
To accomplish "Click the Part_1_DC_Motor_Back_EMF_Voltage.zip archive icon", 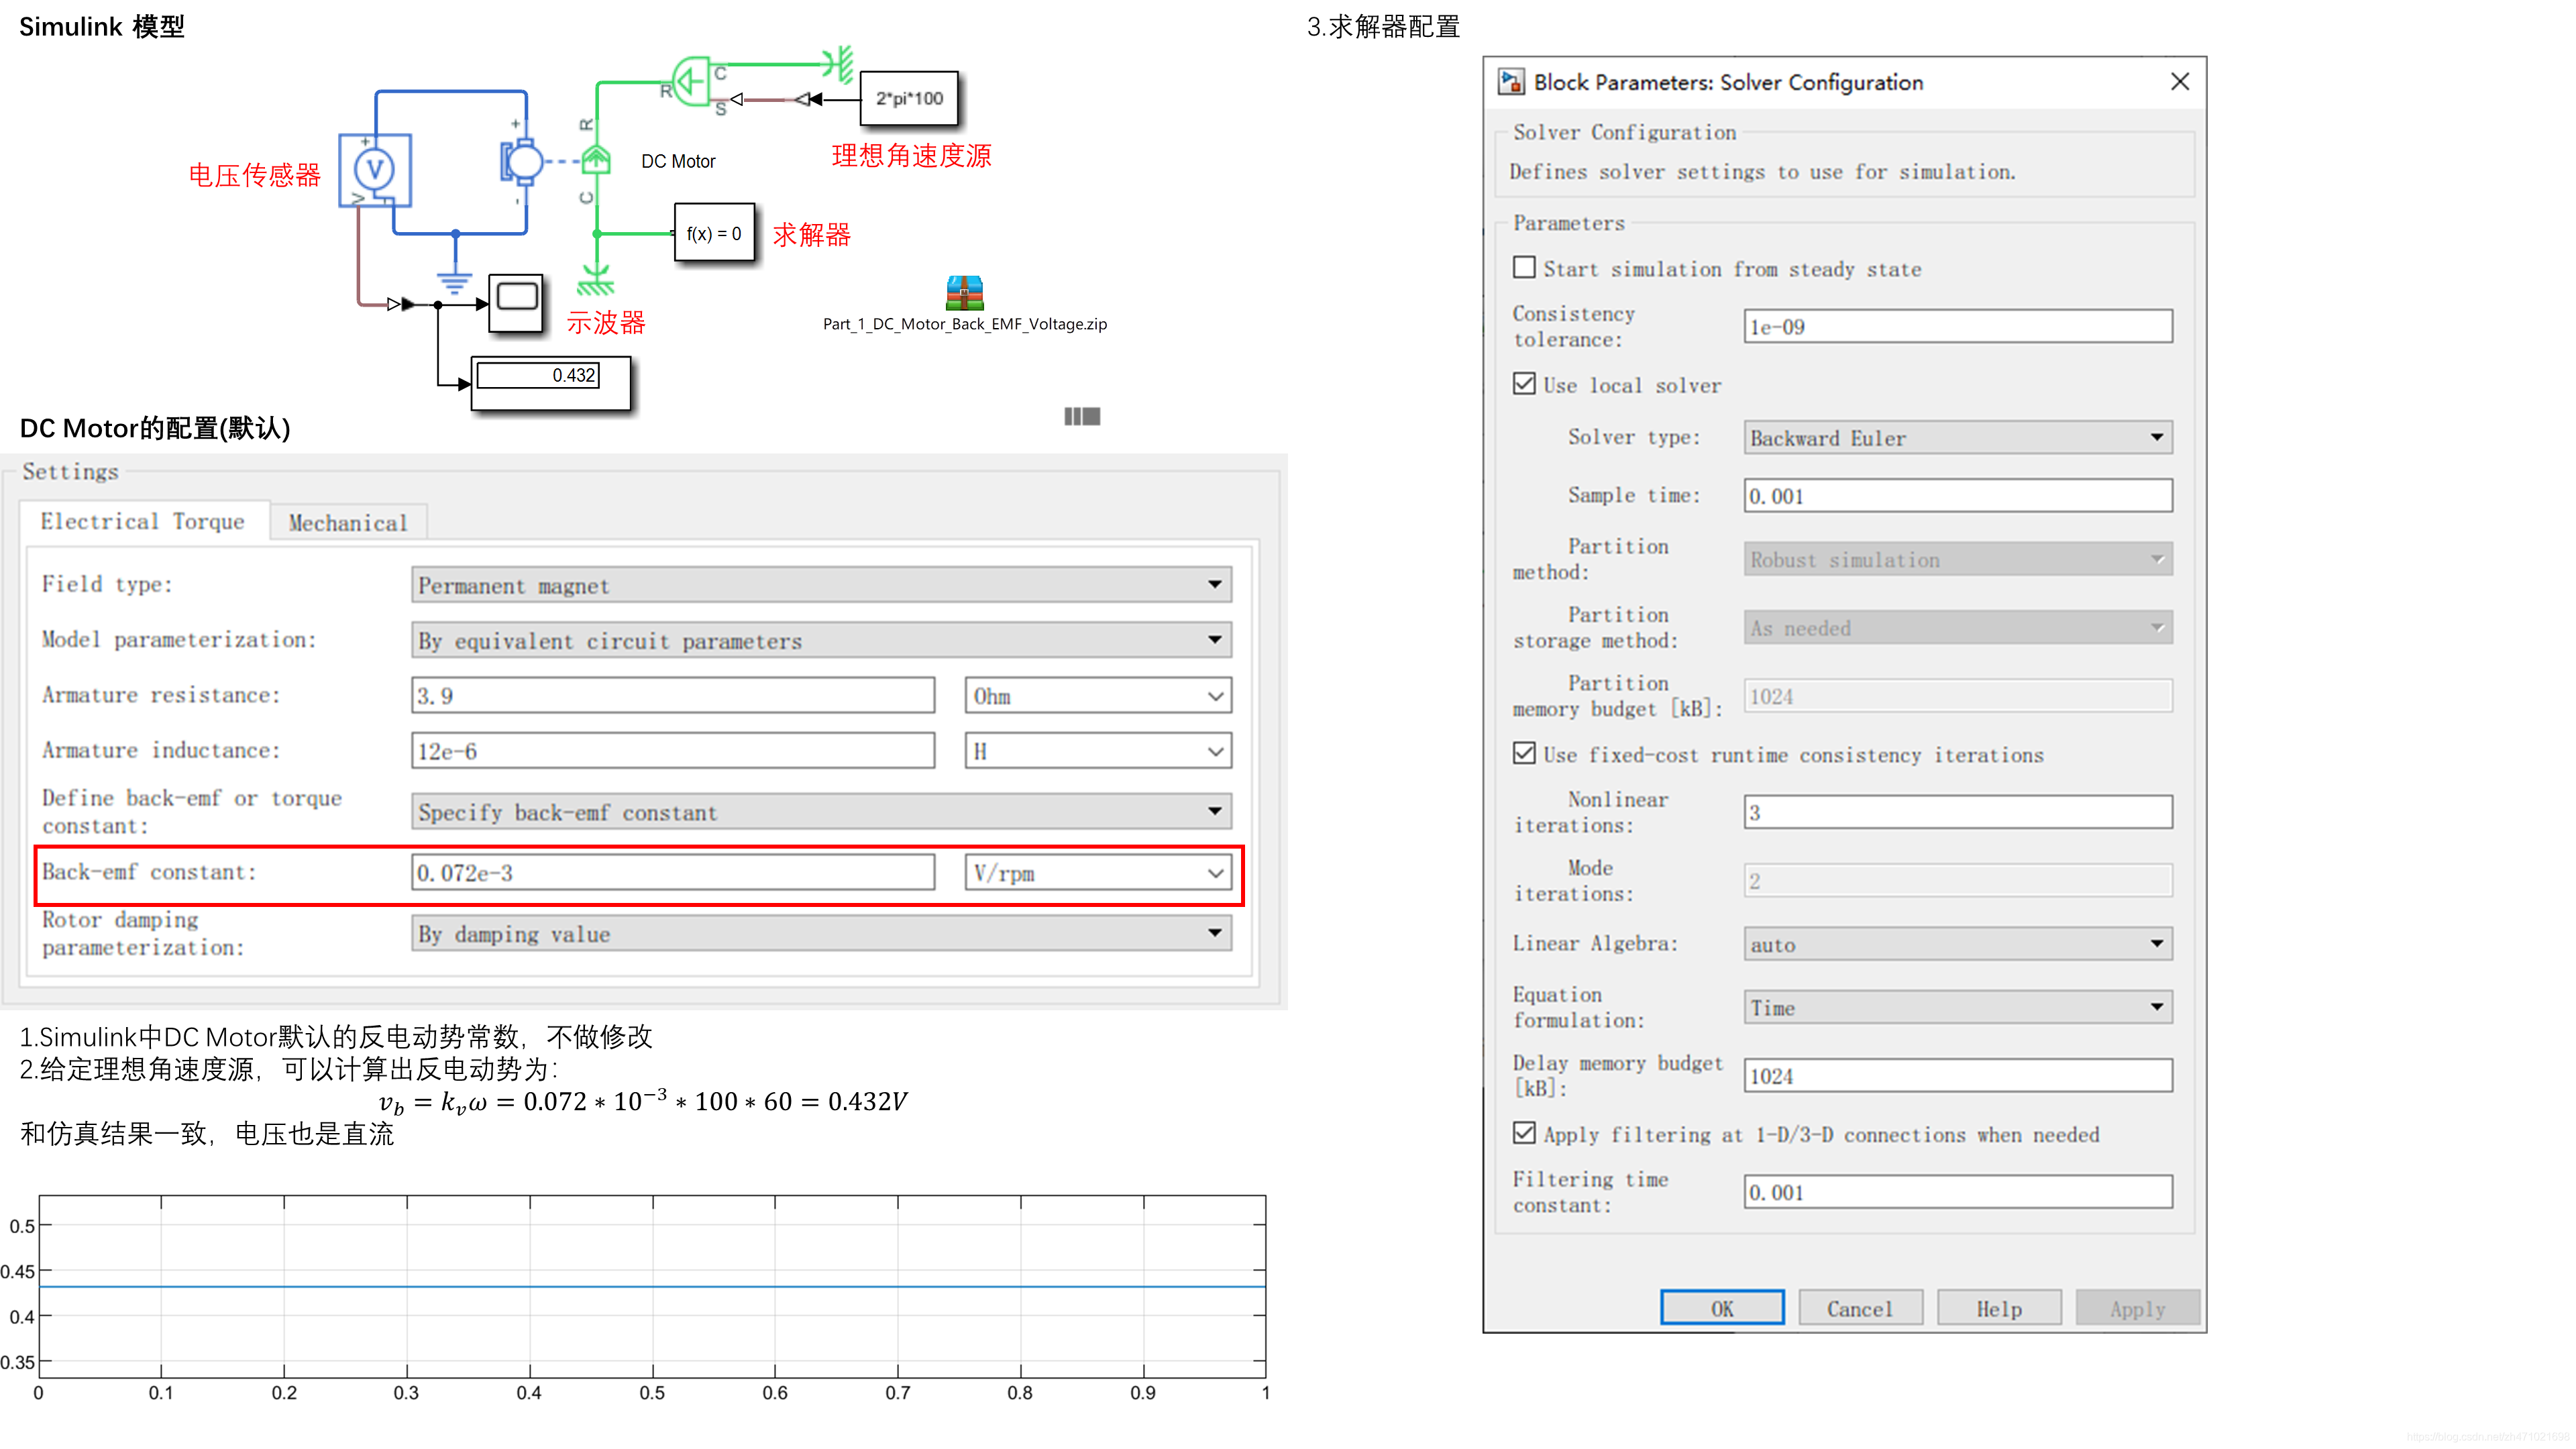I will pyautogui.click(x=964, y=294).
